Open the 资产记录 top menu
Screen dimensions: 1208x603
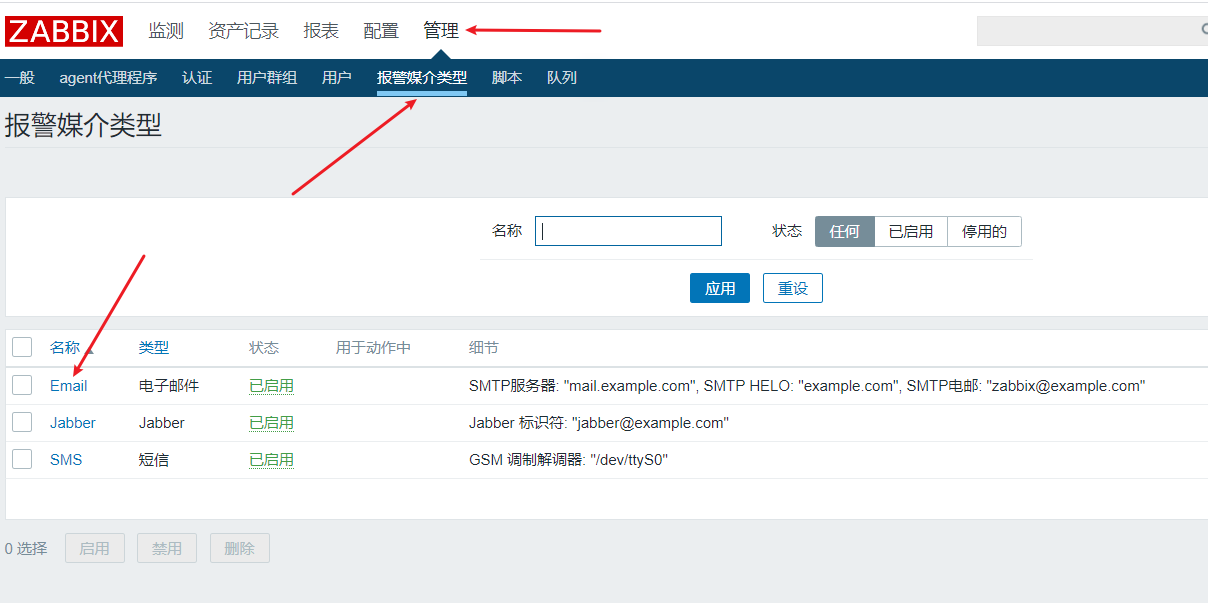(x=244, y=31)
